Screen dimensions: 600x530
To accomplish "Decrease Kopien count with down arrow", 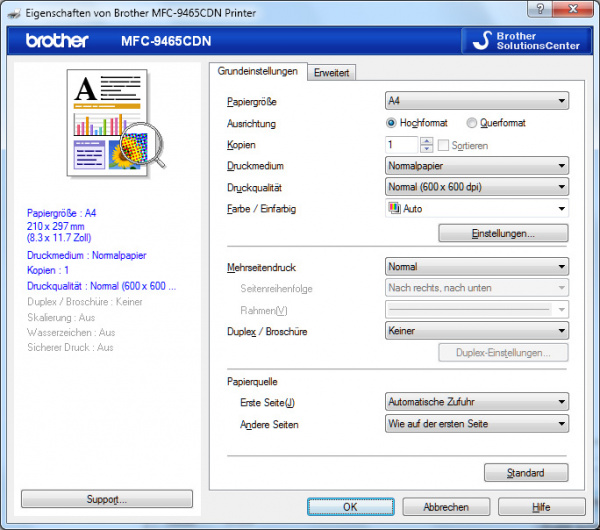I will click(x=427, y=149).
